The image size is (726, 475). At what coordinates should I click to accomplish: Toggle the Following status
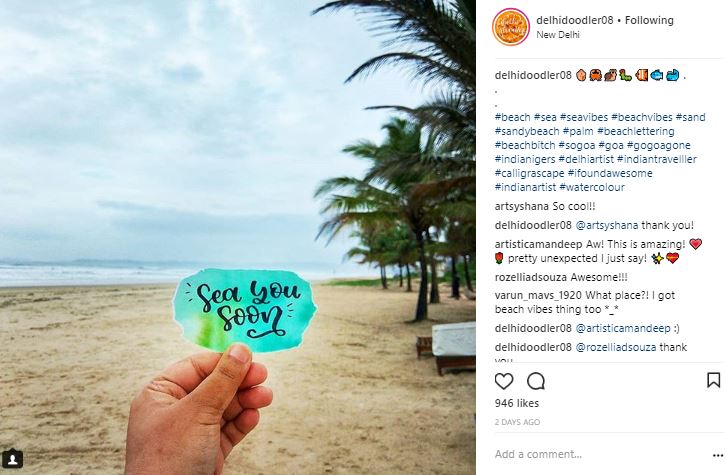[x=649, y=20]
